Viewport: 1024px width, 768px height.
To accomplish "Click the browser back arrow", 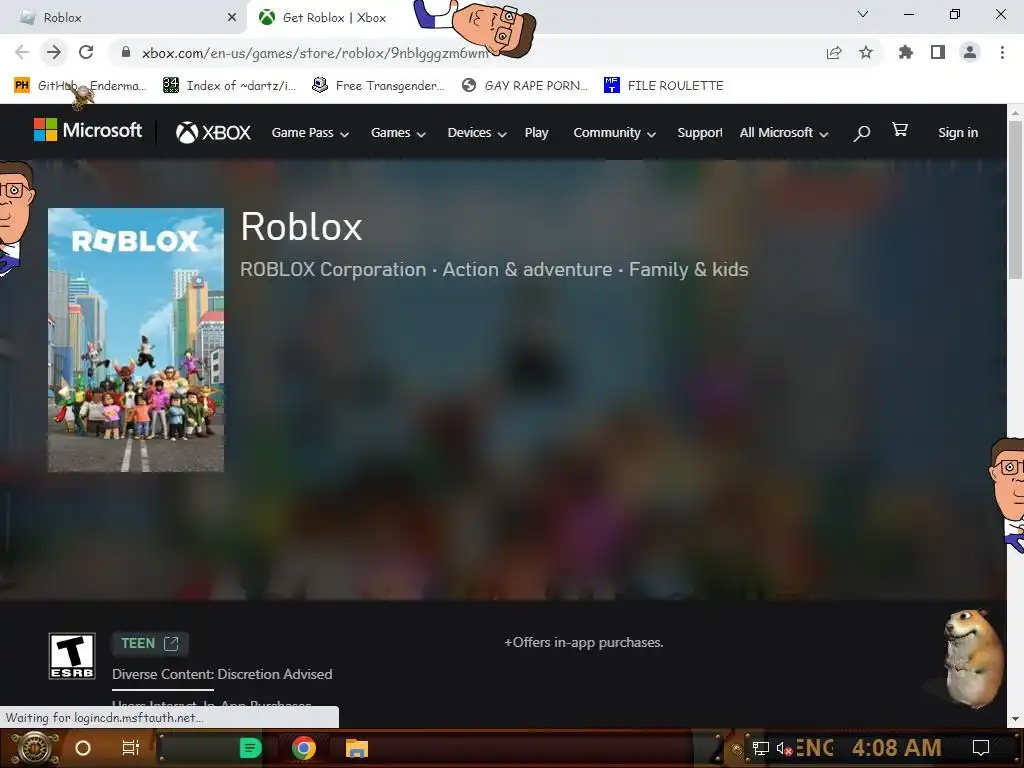I will point(22,52).
